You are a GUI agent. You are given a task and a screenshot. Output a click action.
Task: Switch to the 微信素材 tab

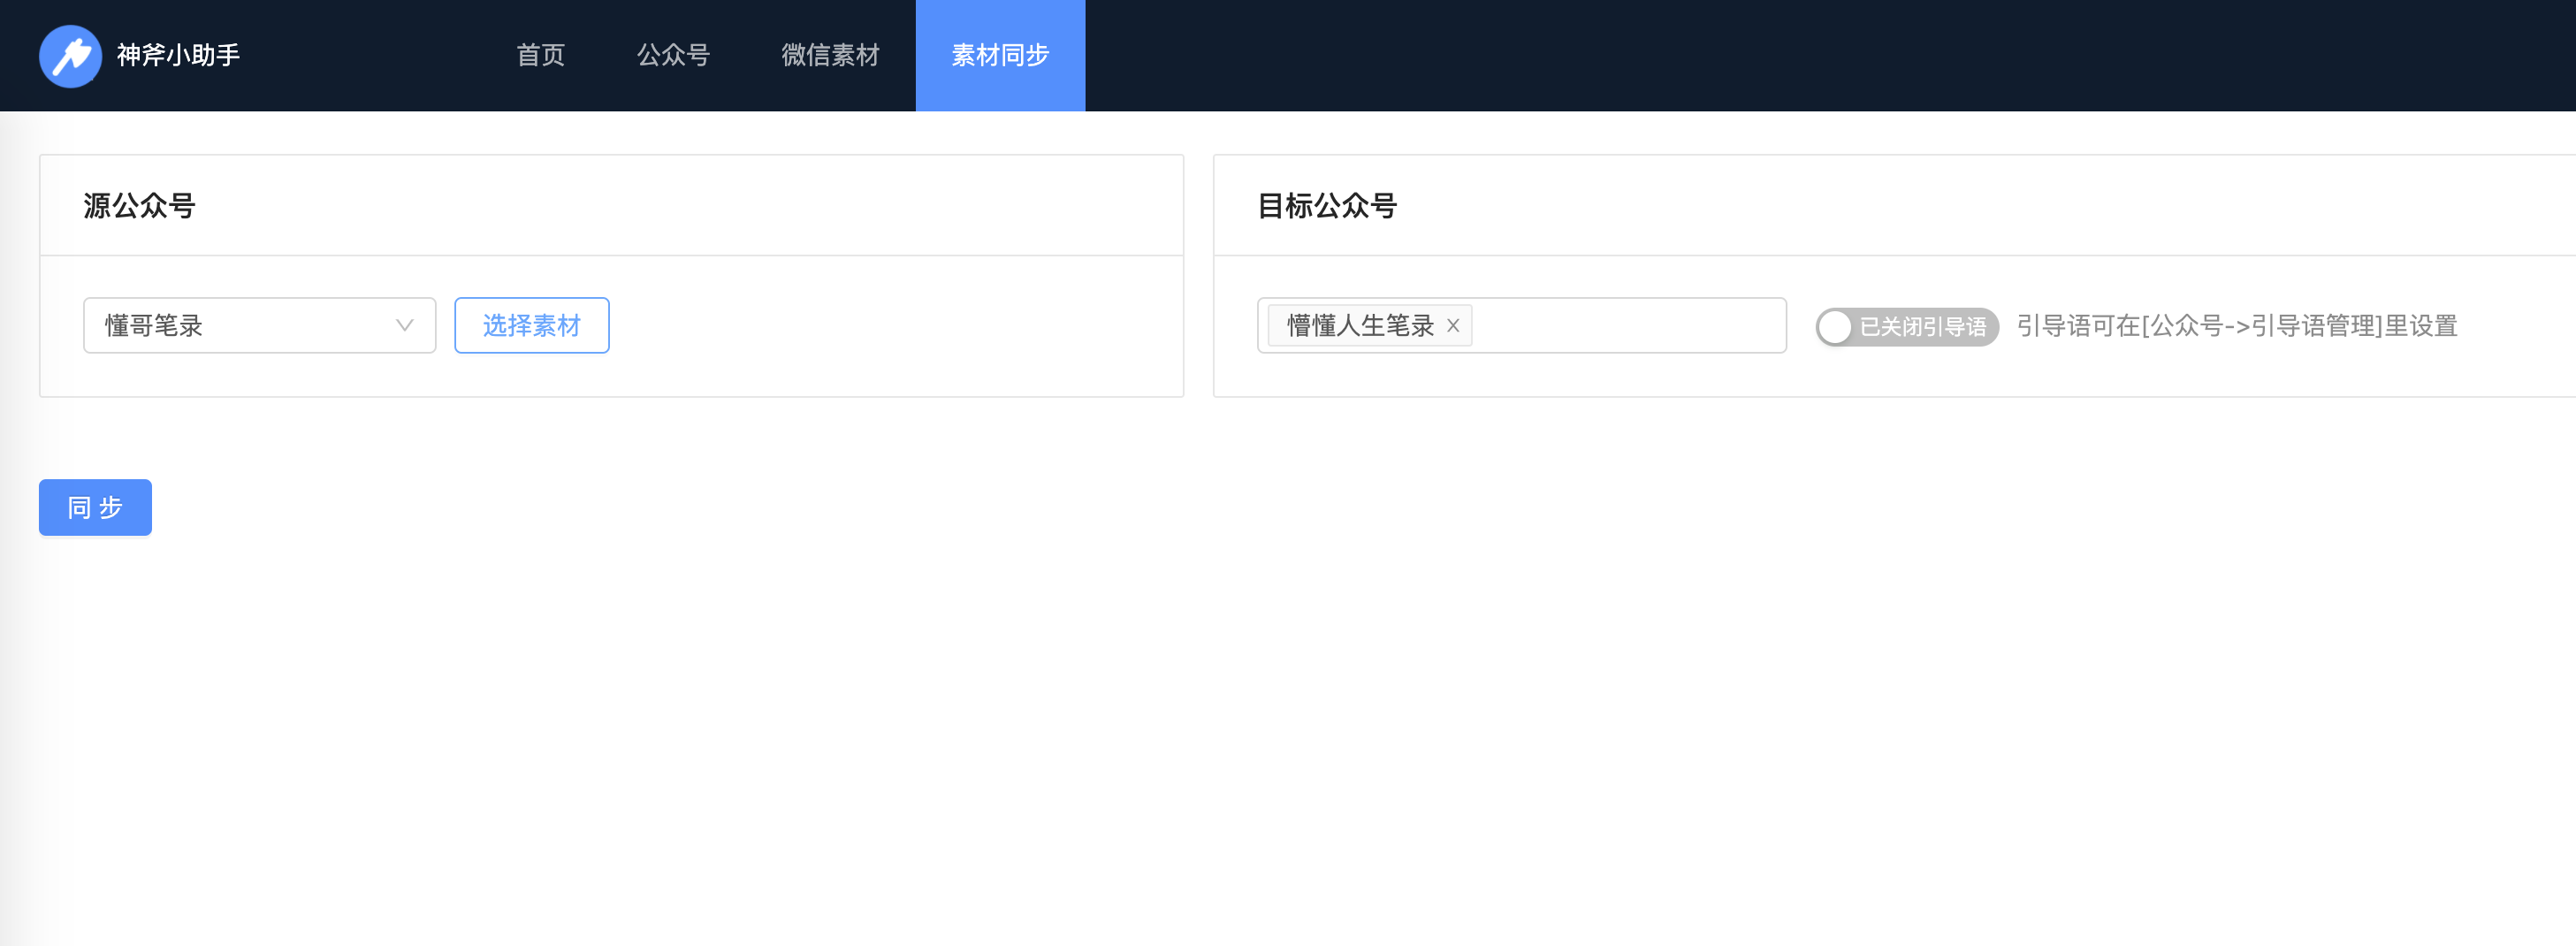pyautogui.click(x=830, y=55)
